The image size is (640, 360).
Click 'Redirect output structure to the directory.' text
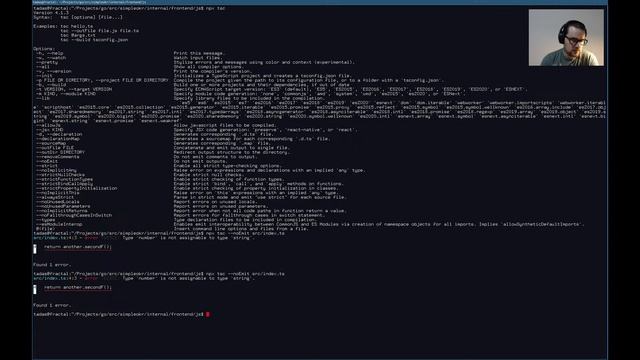[231, 152]
